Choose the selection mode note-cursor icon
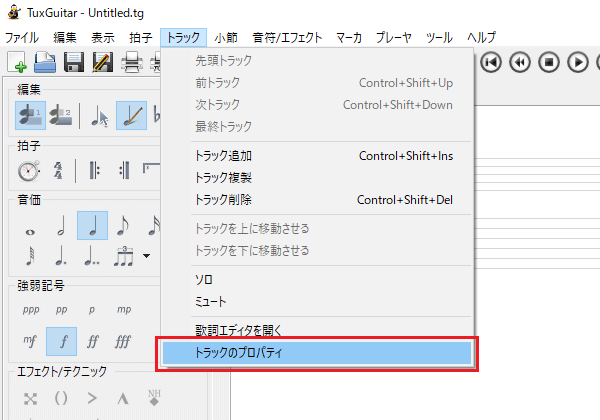 pyautogui.click(x=100, y=116)
